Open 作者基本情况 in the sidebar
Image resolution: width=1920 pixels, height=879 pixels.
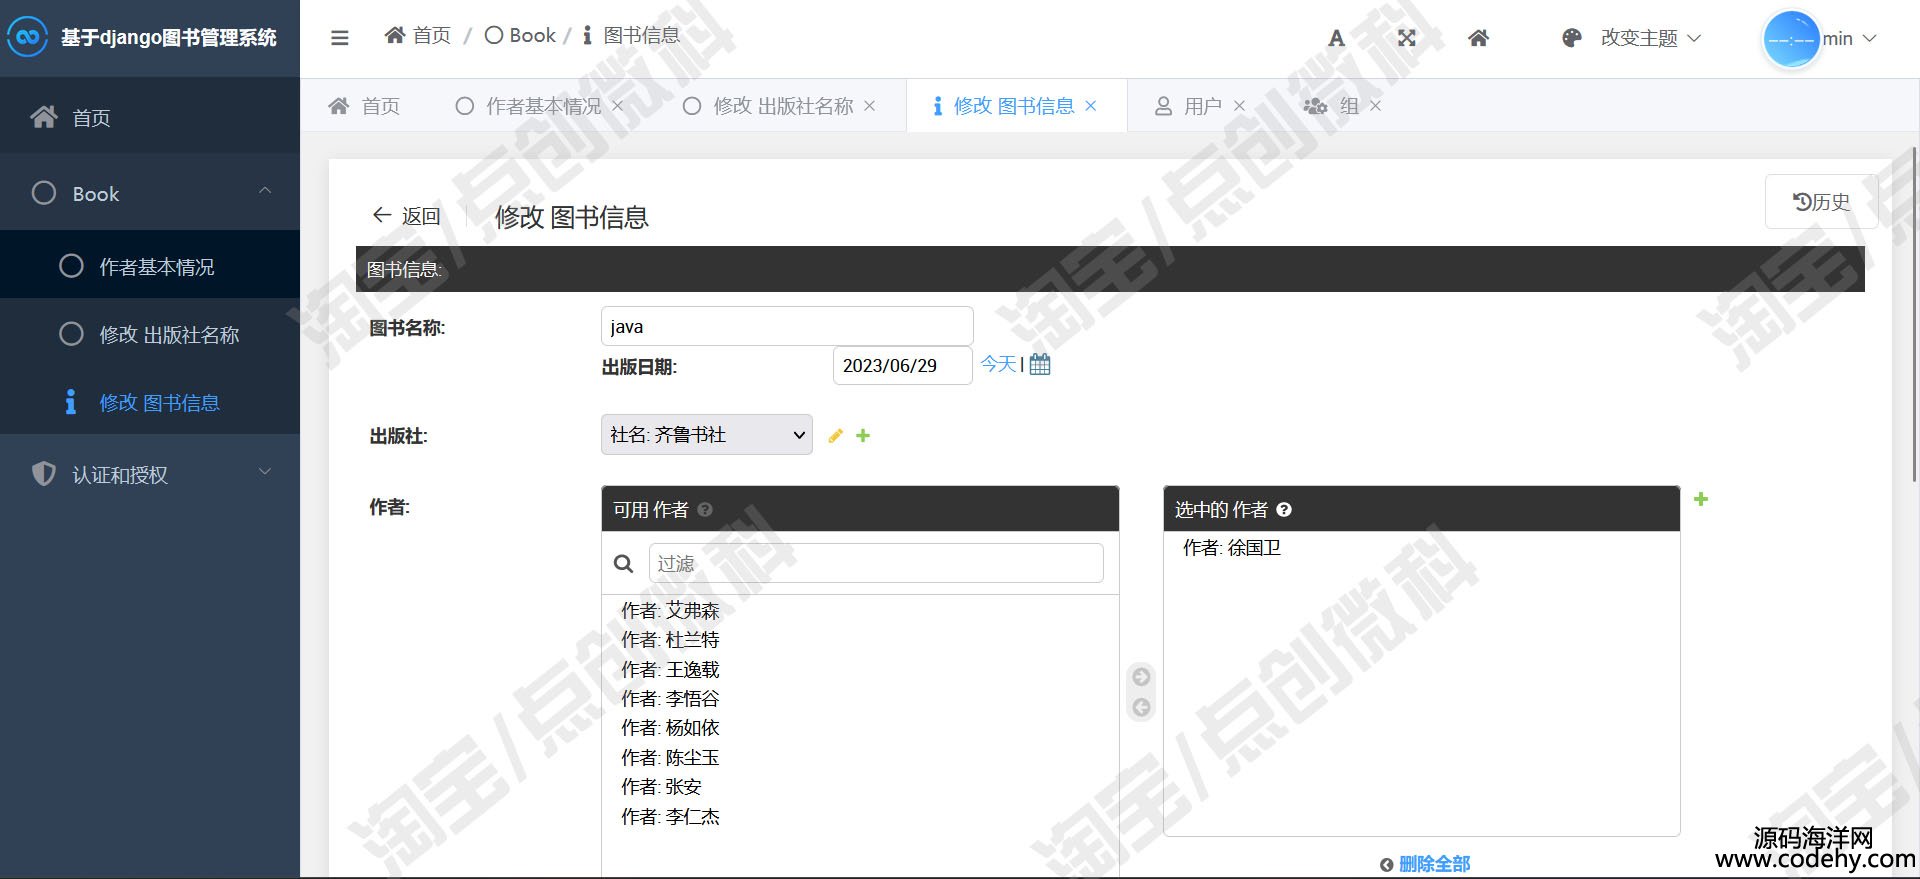pyautogui.click(x=150, y=266)
